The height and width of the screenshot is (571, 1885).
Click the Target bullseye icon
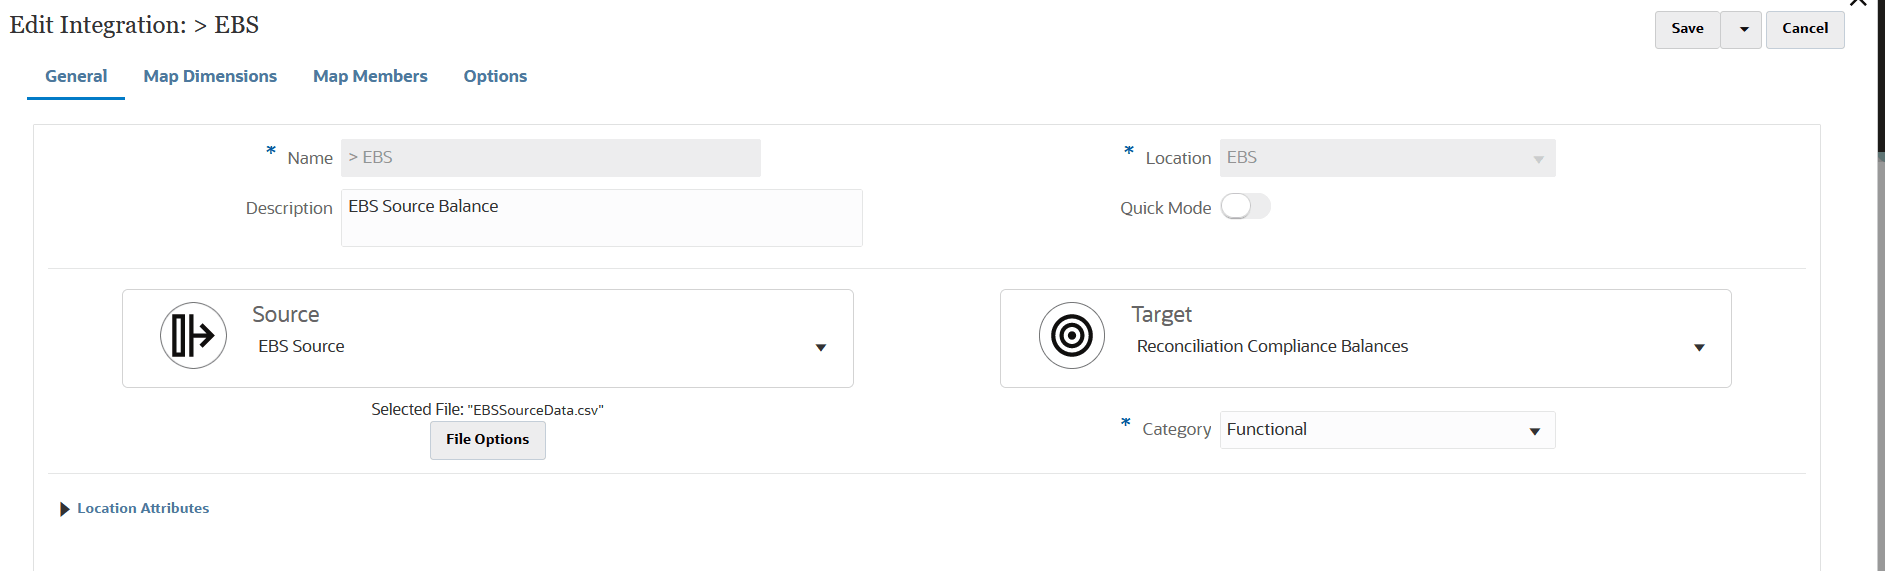[x=1071, y=336]
